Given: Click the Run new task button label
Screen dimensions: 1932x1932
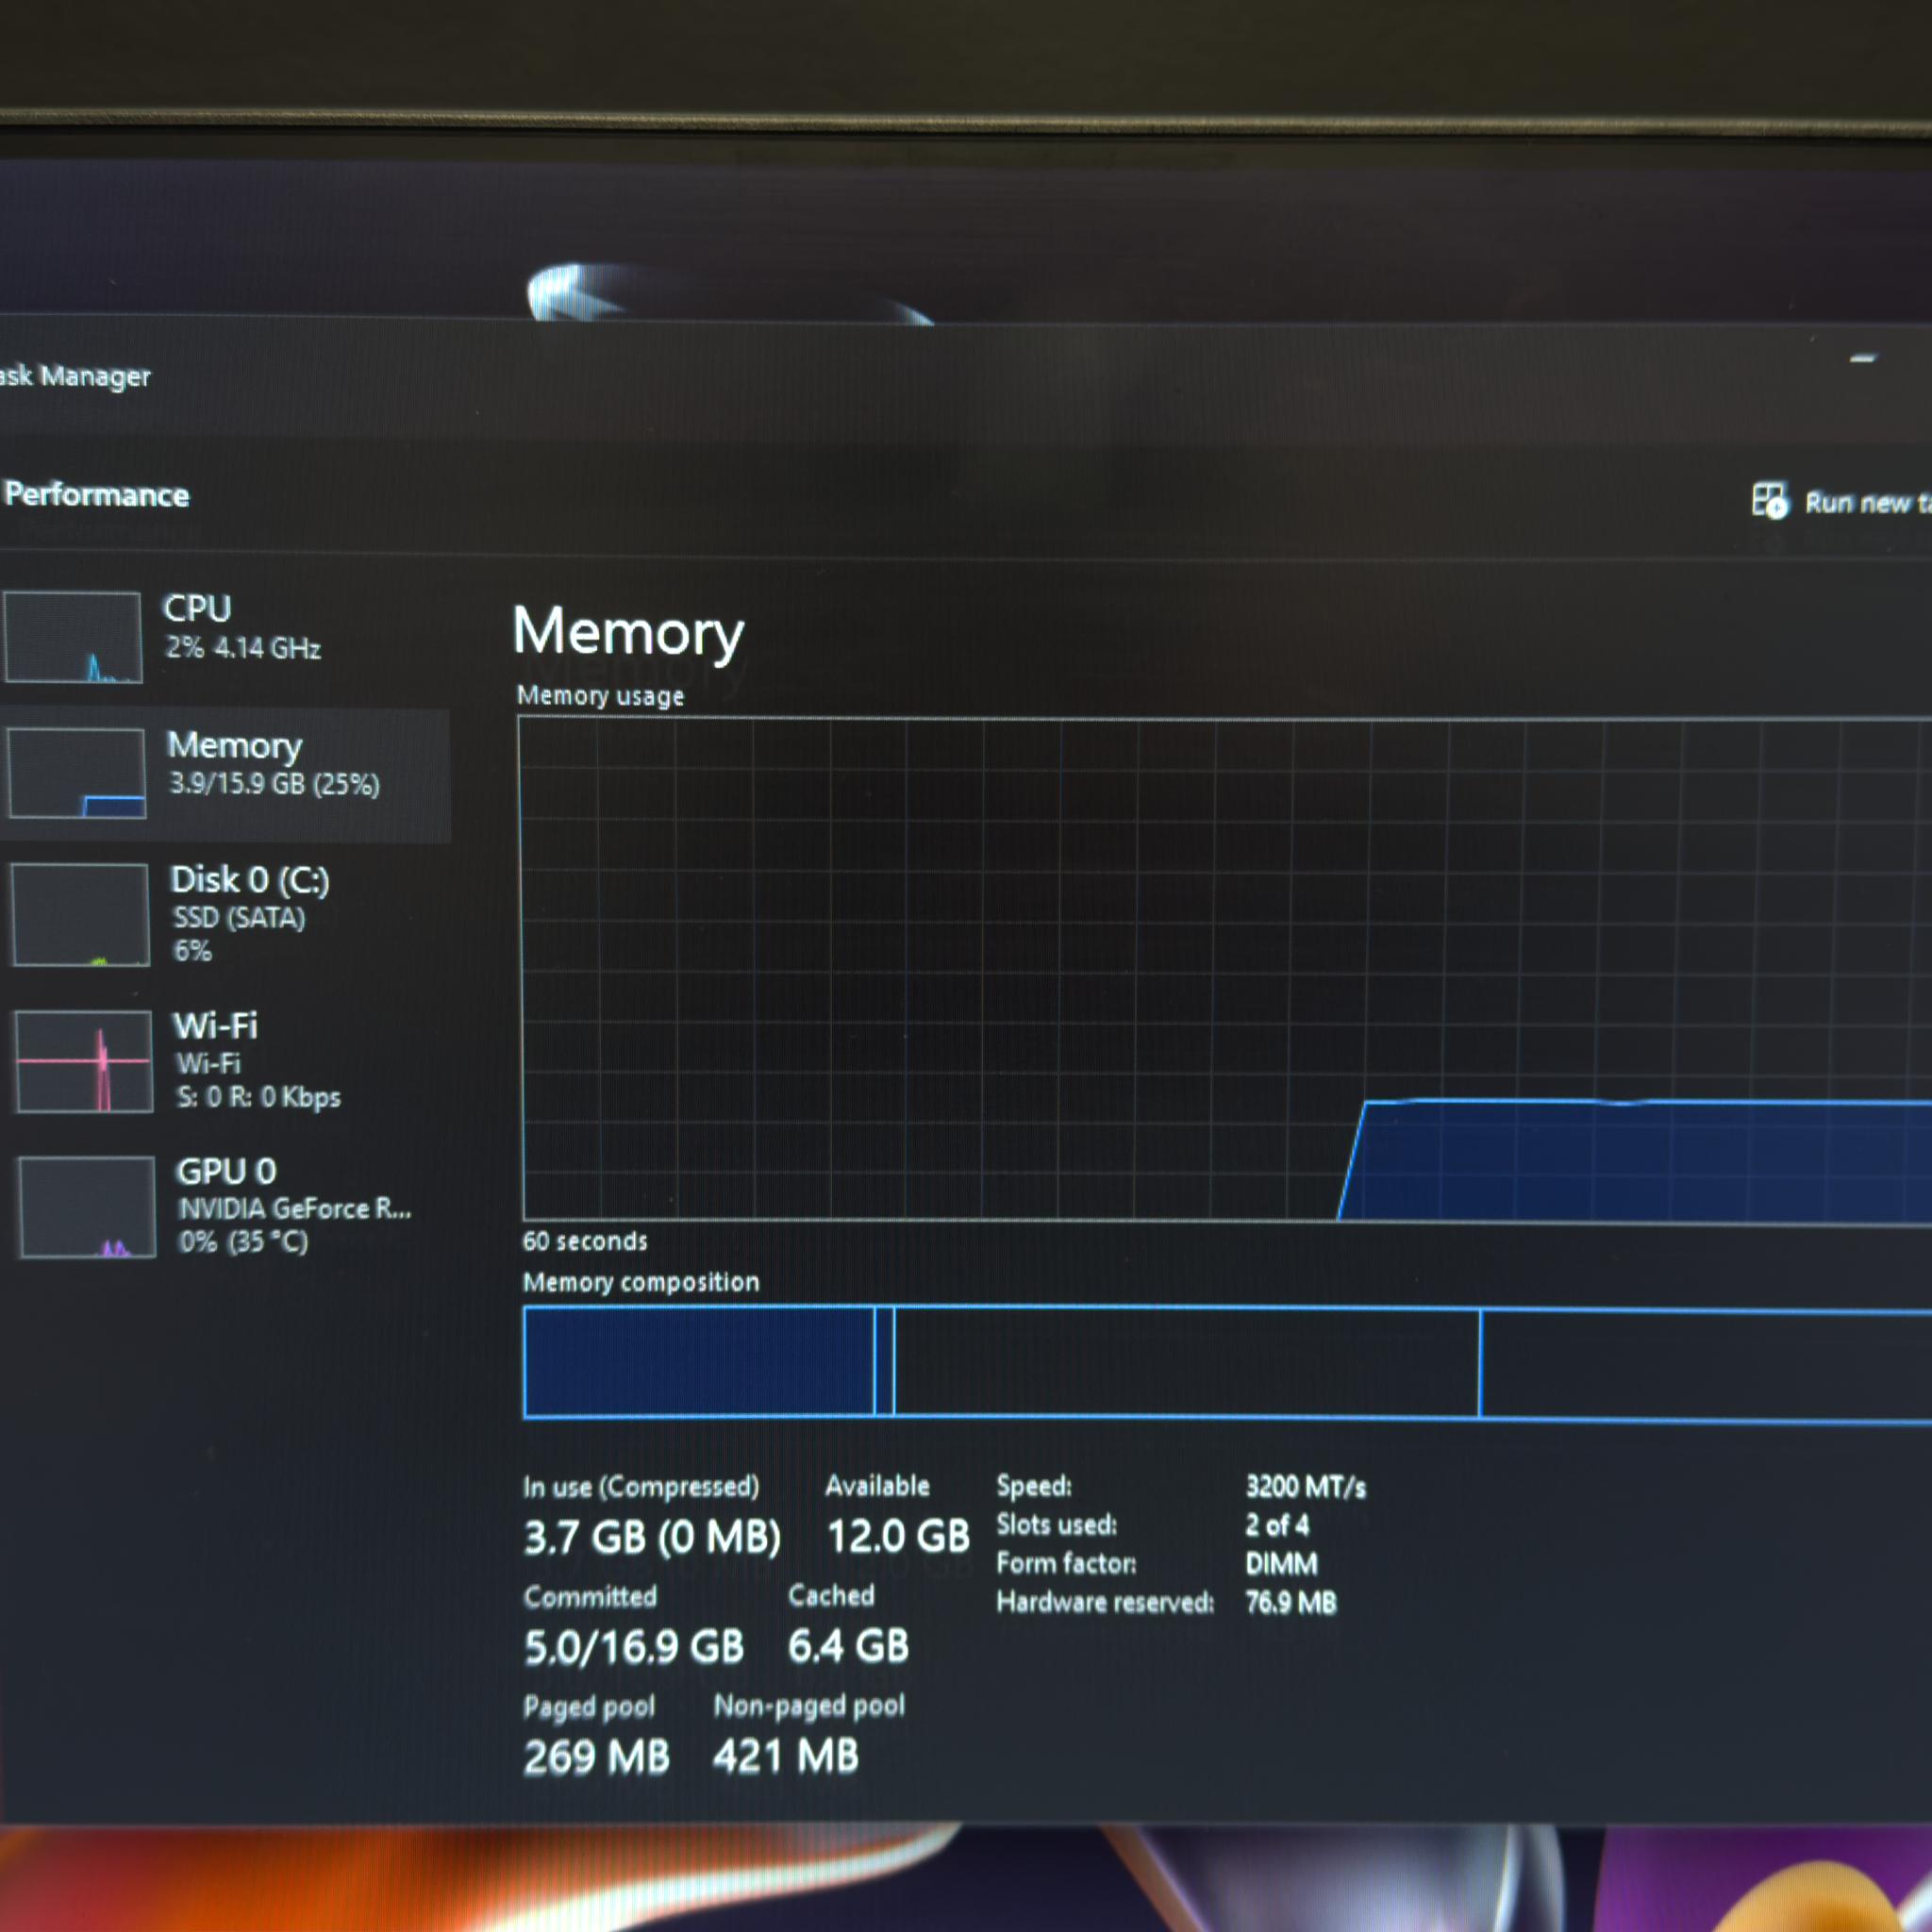Looking at the screenshot, I should pos(1867,502).
